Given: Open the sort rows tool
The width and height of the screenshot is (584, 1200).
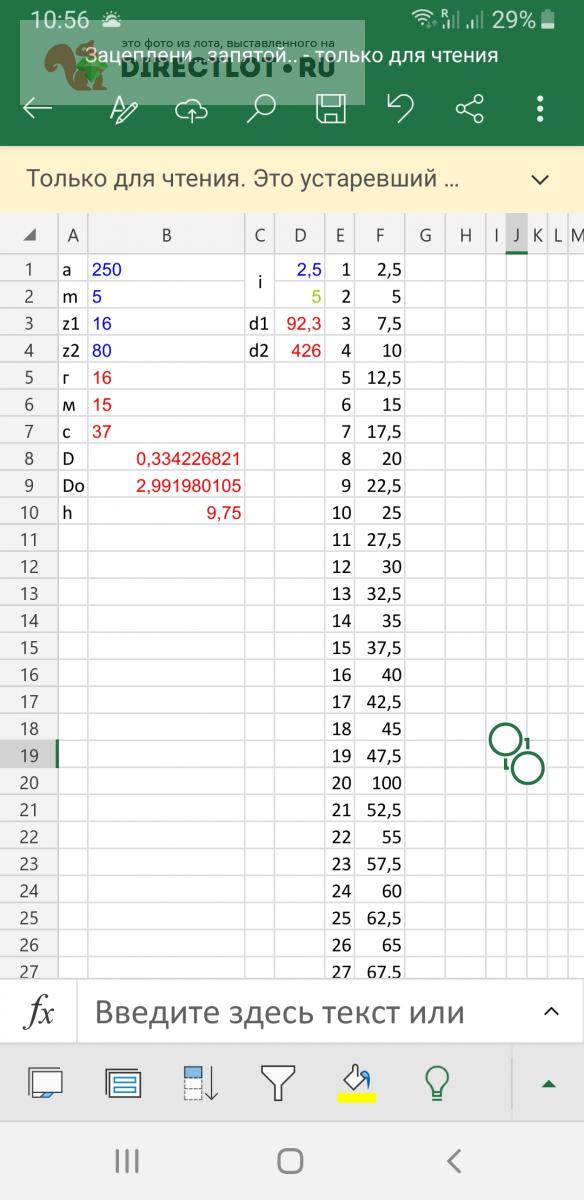Looking at the screenshot, I should (201, 1083).
